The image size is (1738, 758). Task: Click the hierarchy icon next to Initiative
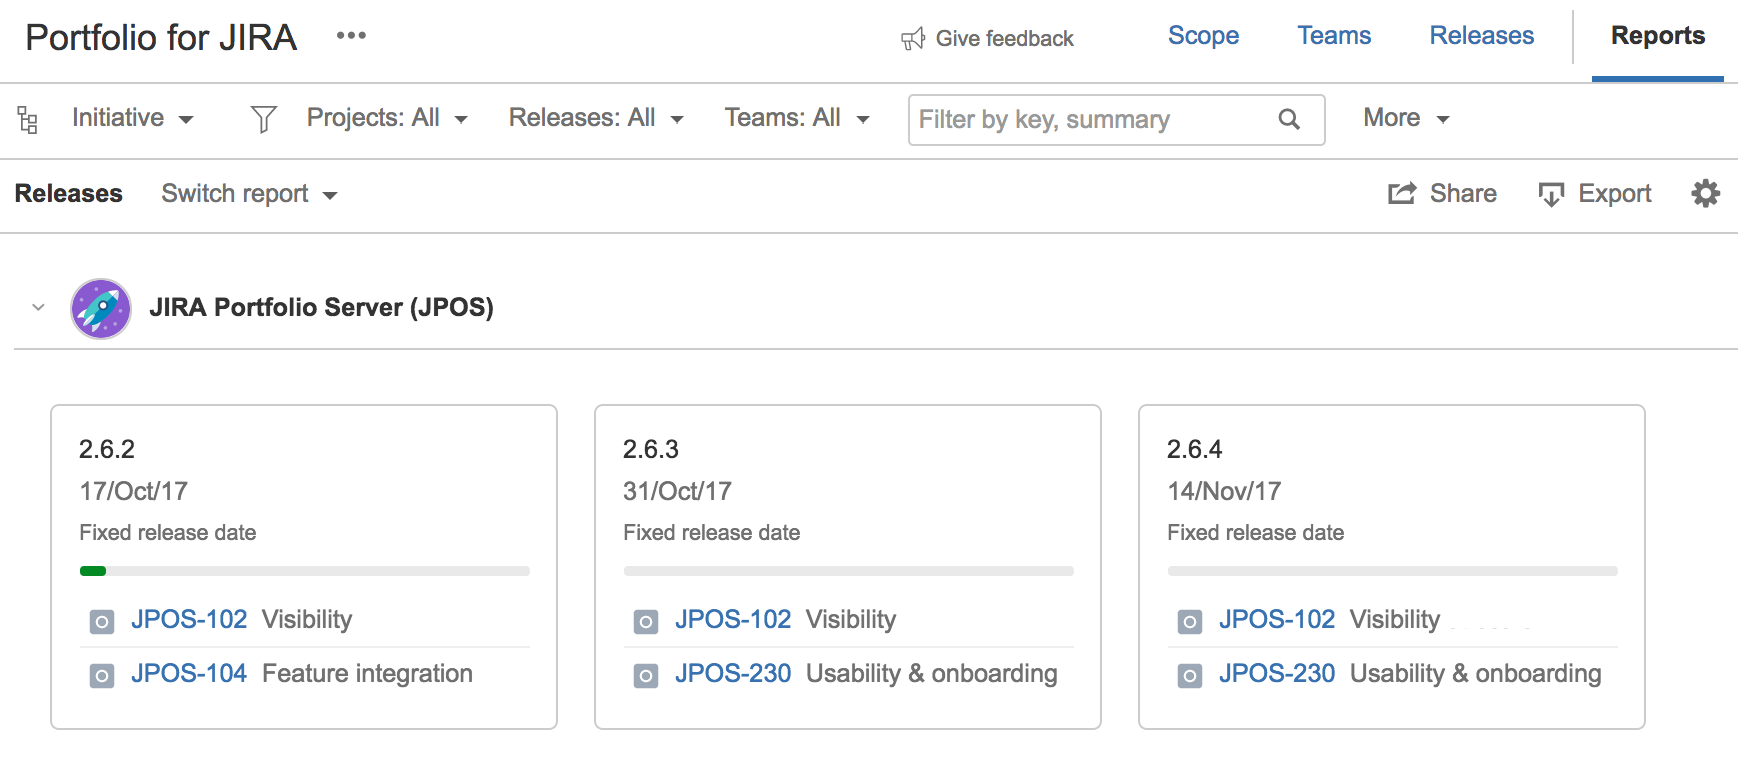[28, 120]
